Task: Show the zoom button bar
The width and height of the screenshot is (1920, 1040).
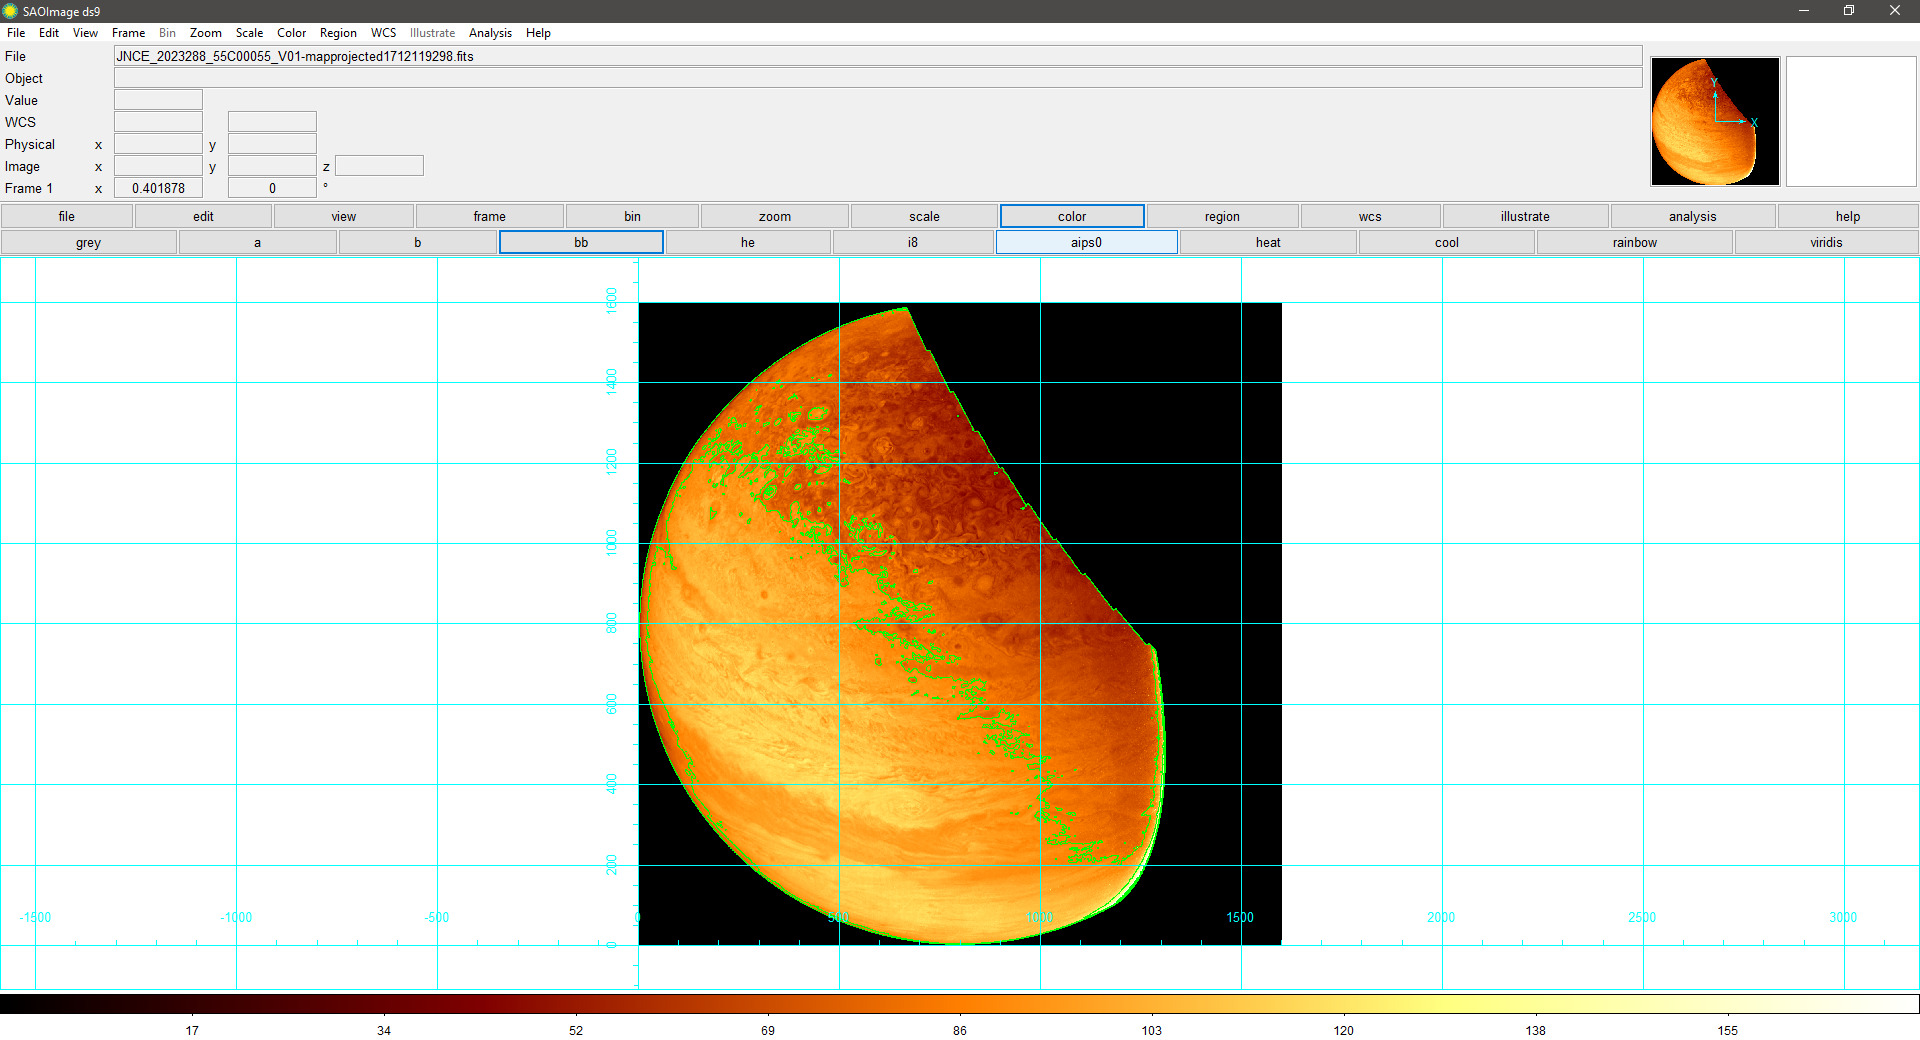Action: tap(774, 217)
